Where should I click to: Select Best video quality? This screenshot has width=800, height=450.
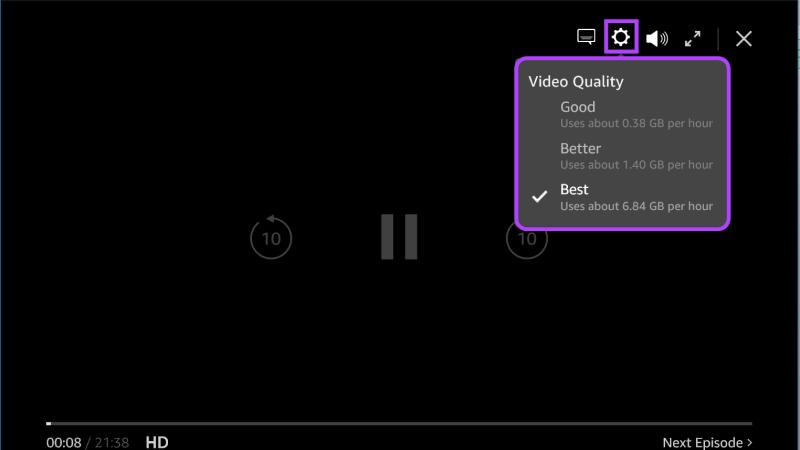click(574, 189)
